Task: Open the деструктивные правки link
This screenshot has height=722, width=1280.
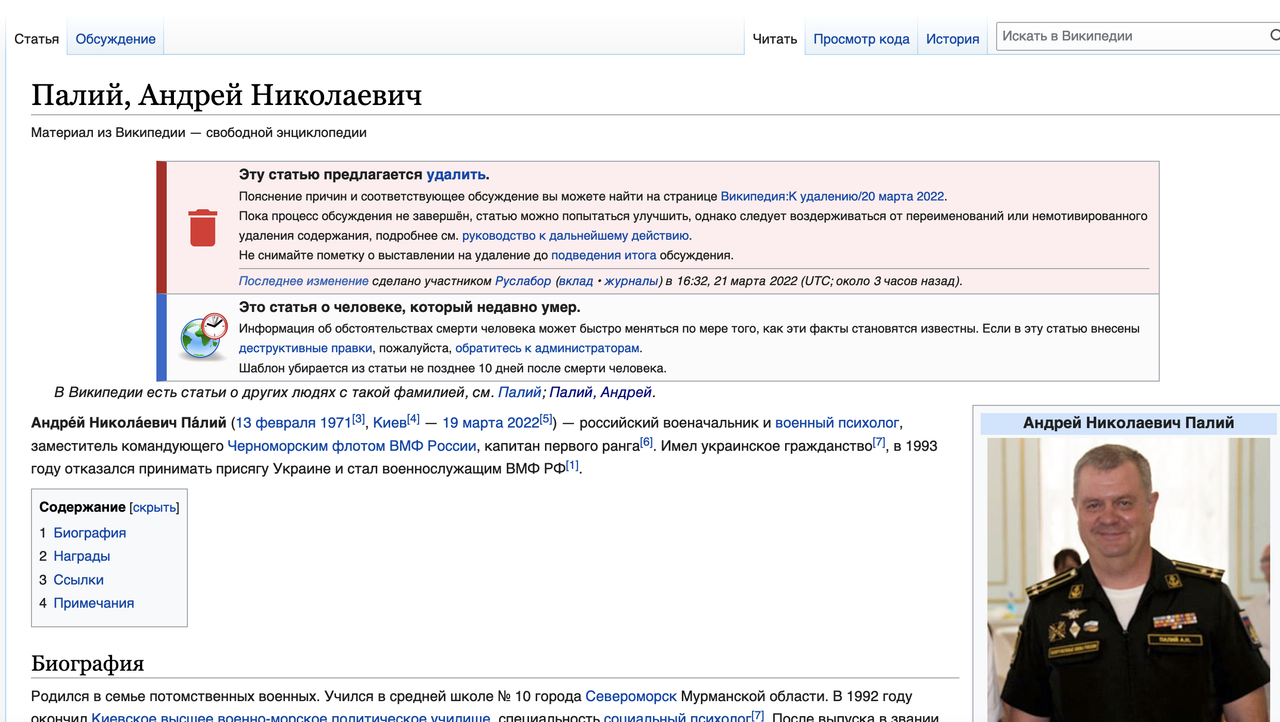Action: 304,348
